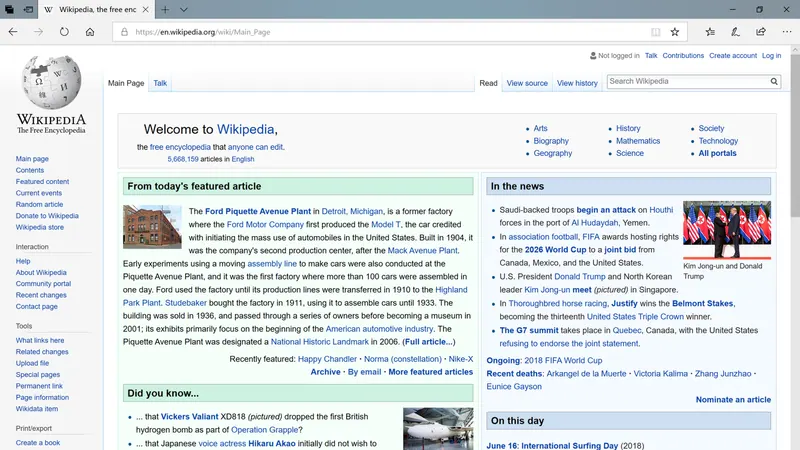Click What links here tool link

40,340
